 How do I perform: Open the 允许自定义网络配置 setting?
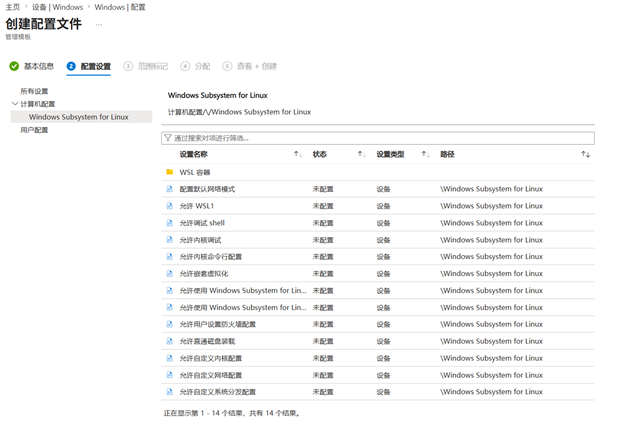(211, 375)
